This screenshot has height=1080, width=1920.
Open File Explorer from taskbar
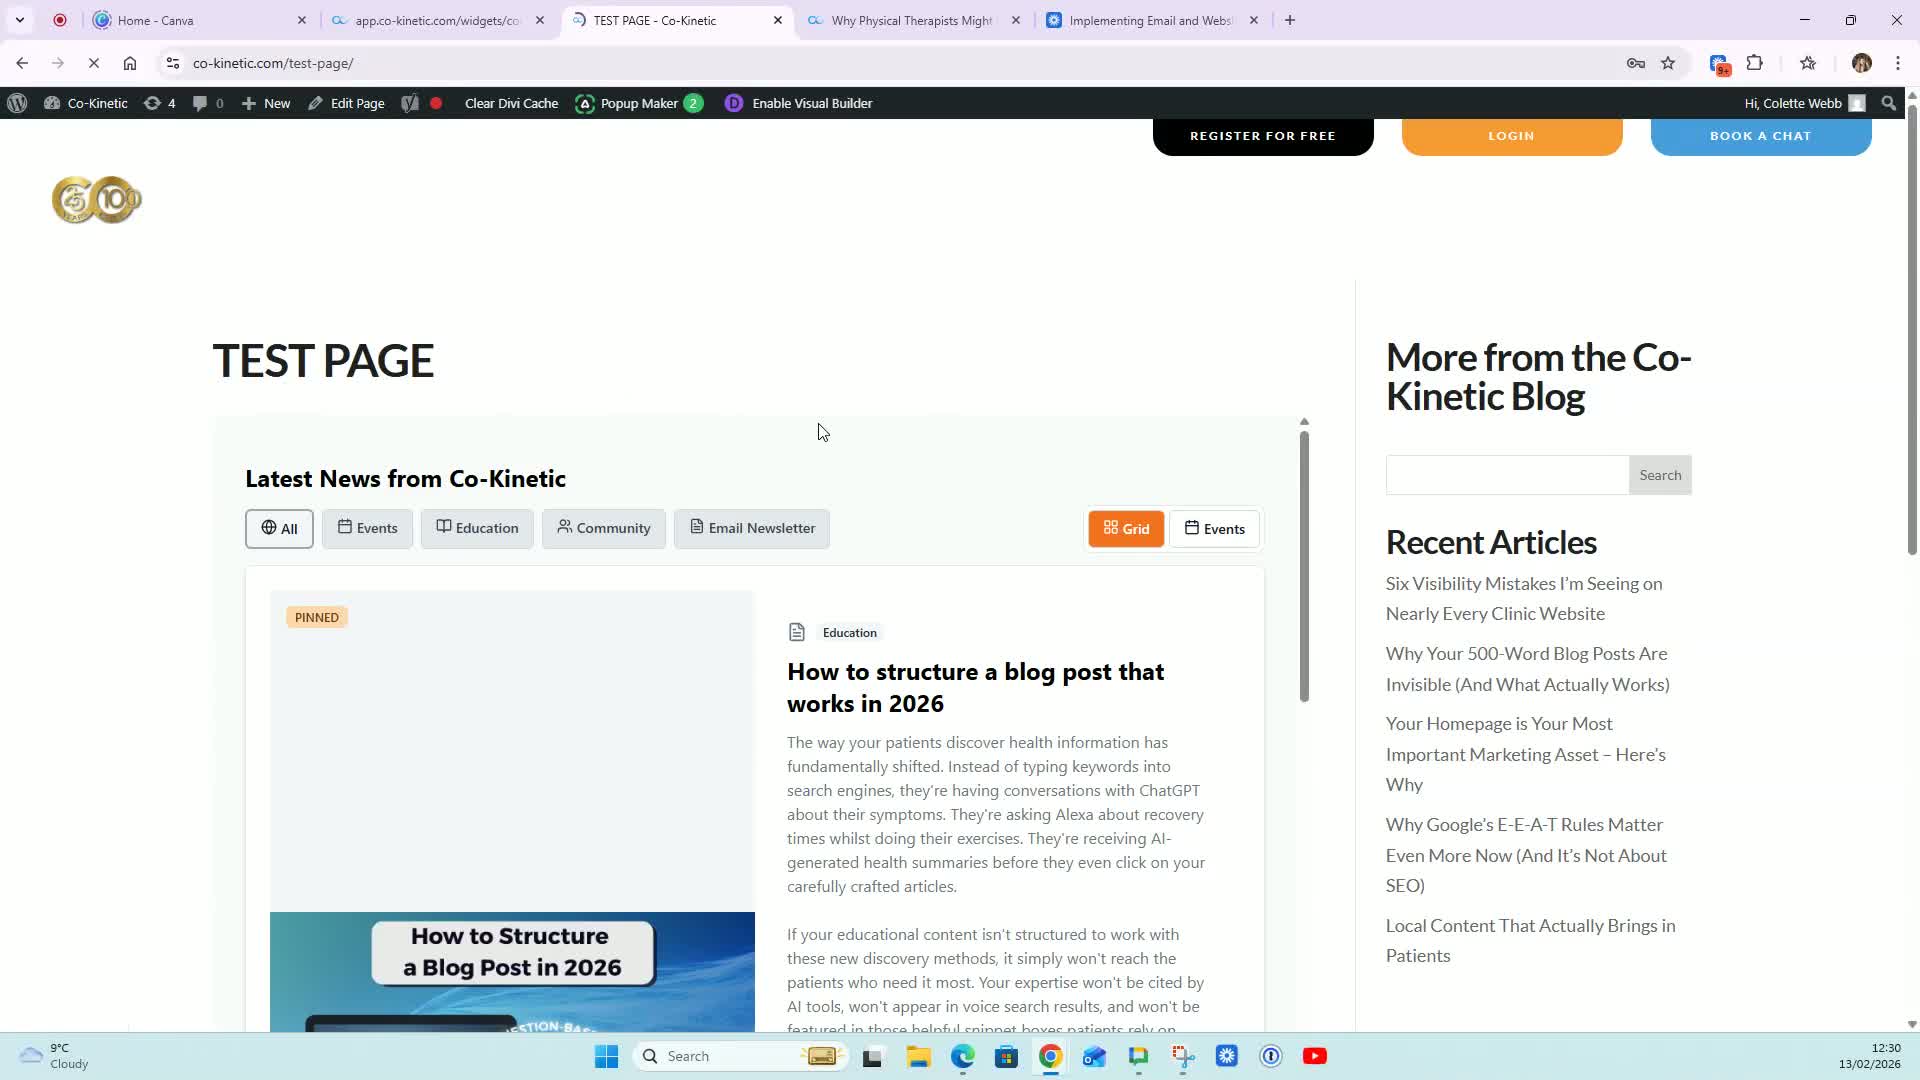[x=918, y=1056]
